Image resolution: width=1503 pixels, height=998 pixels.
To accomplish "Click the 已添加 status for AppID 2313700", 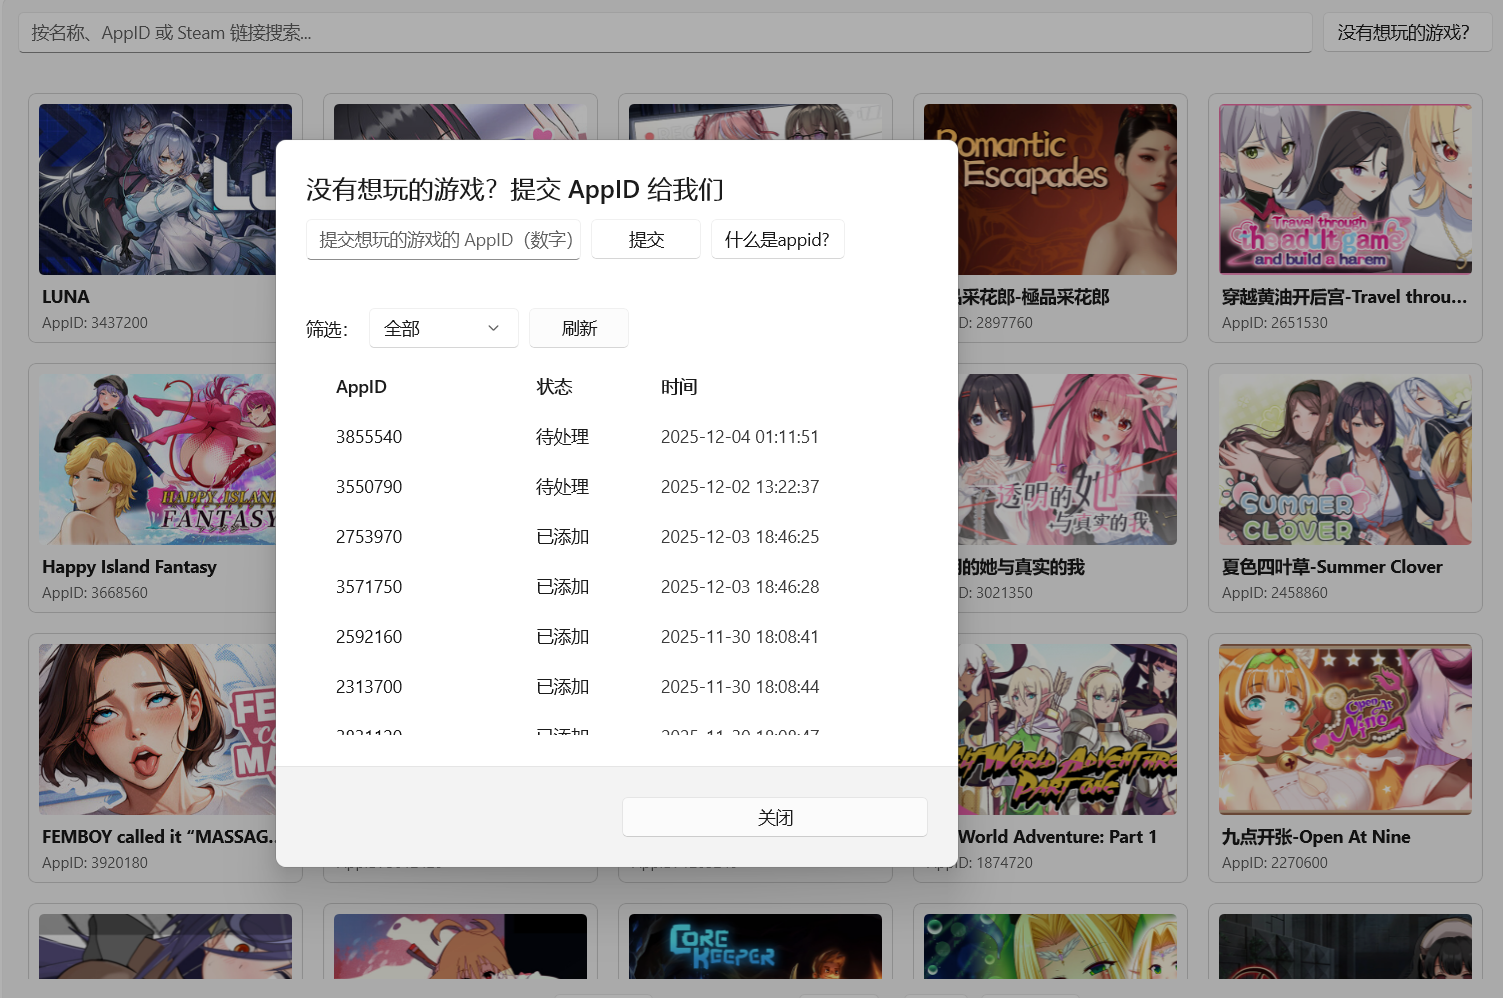I will [x=562, y=687].
